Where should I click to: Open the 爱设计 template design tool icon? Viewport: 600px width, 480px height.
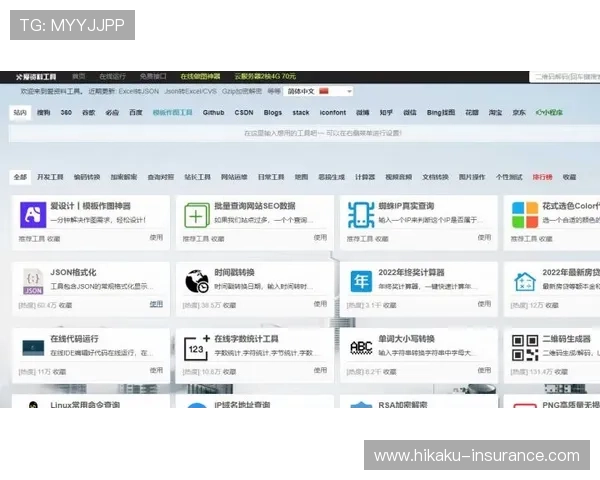[x=33, y=215]
